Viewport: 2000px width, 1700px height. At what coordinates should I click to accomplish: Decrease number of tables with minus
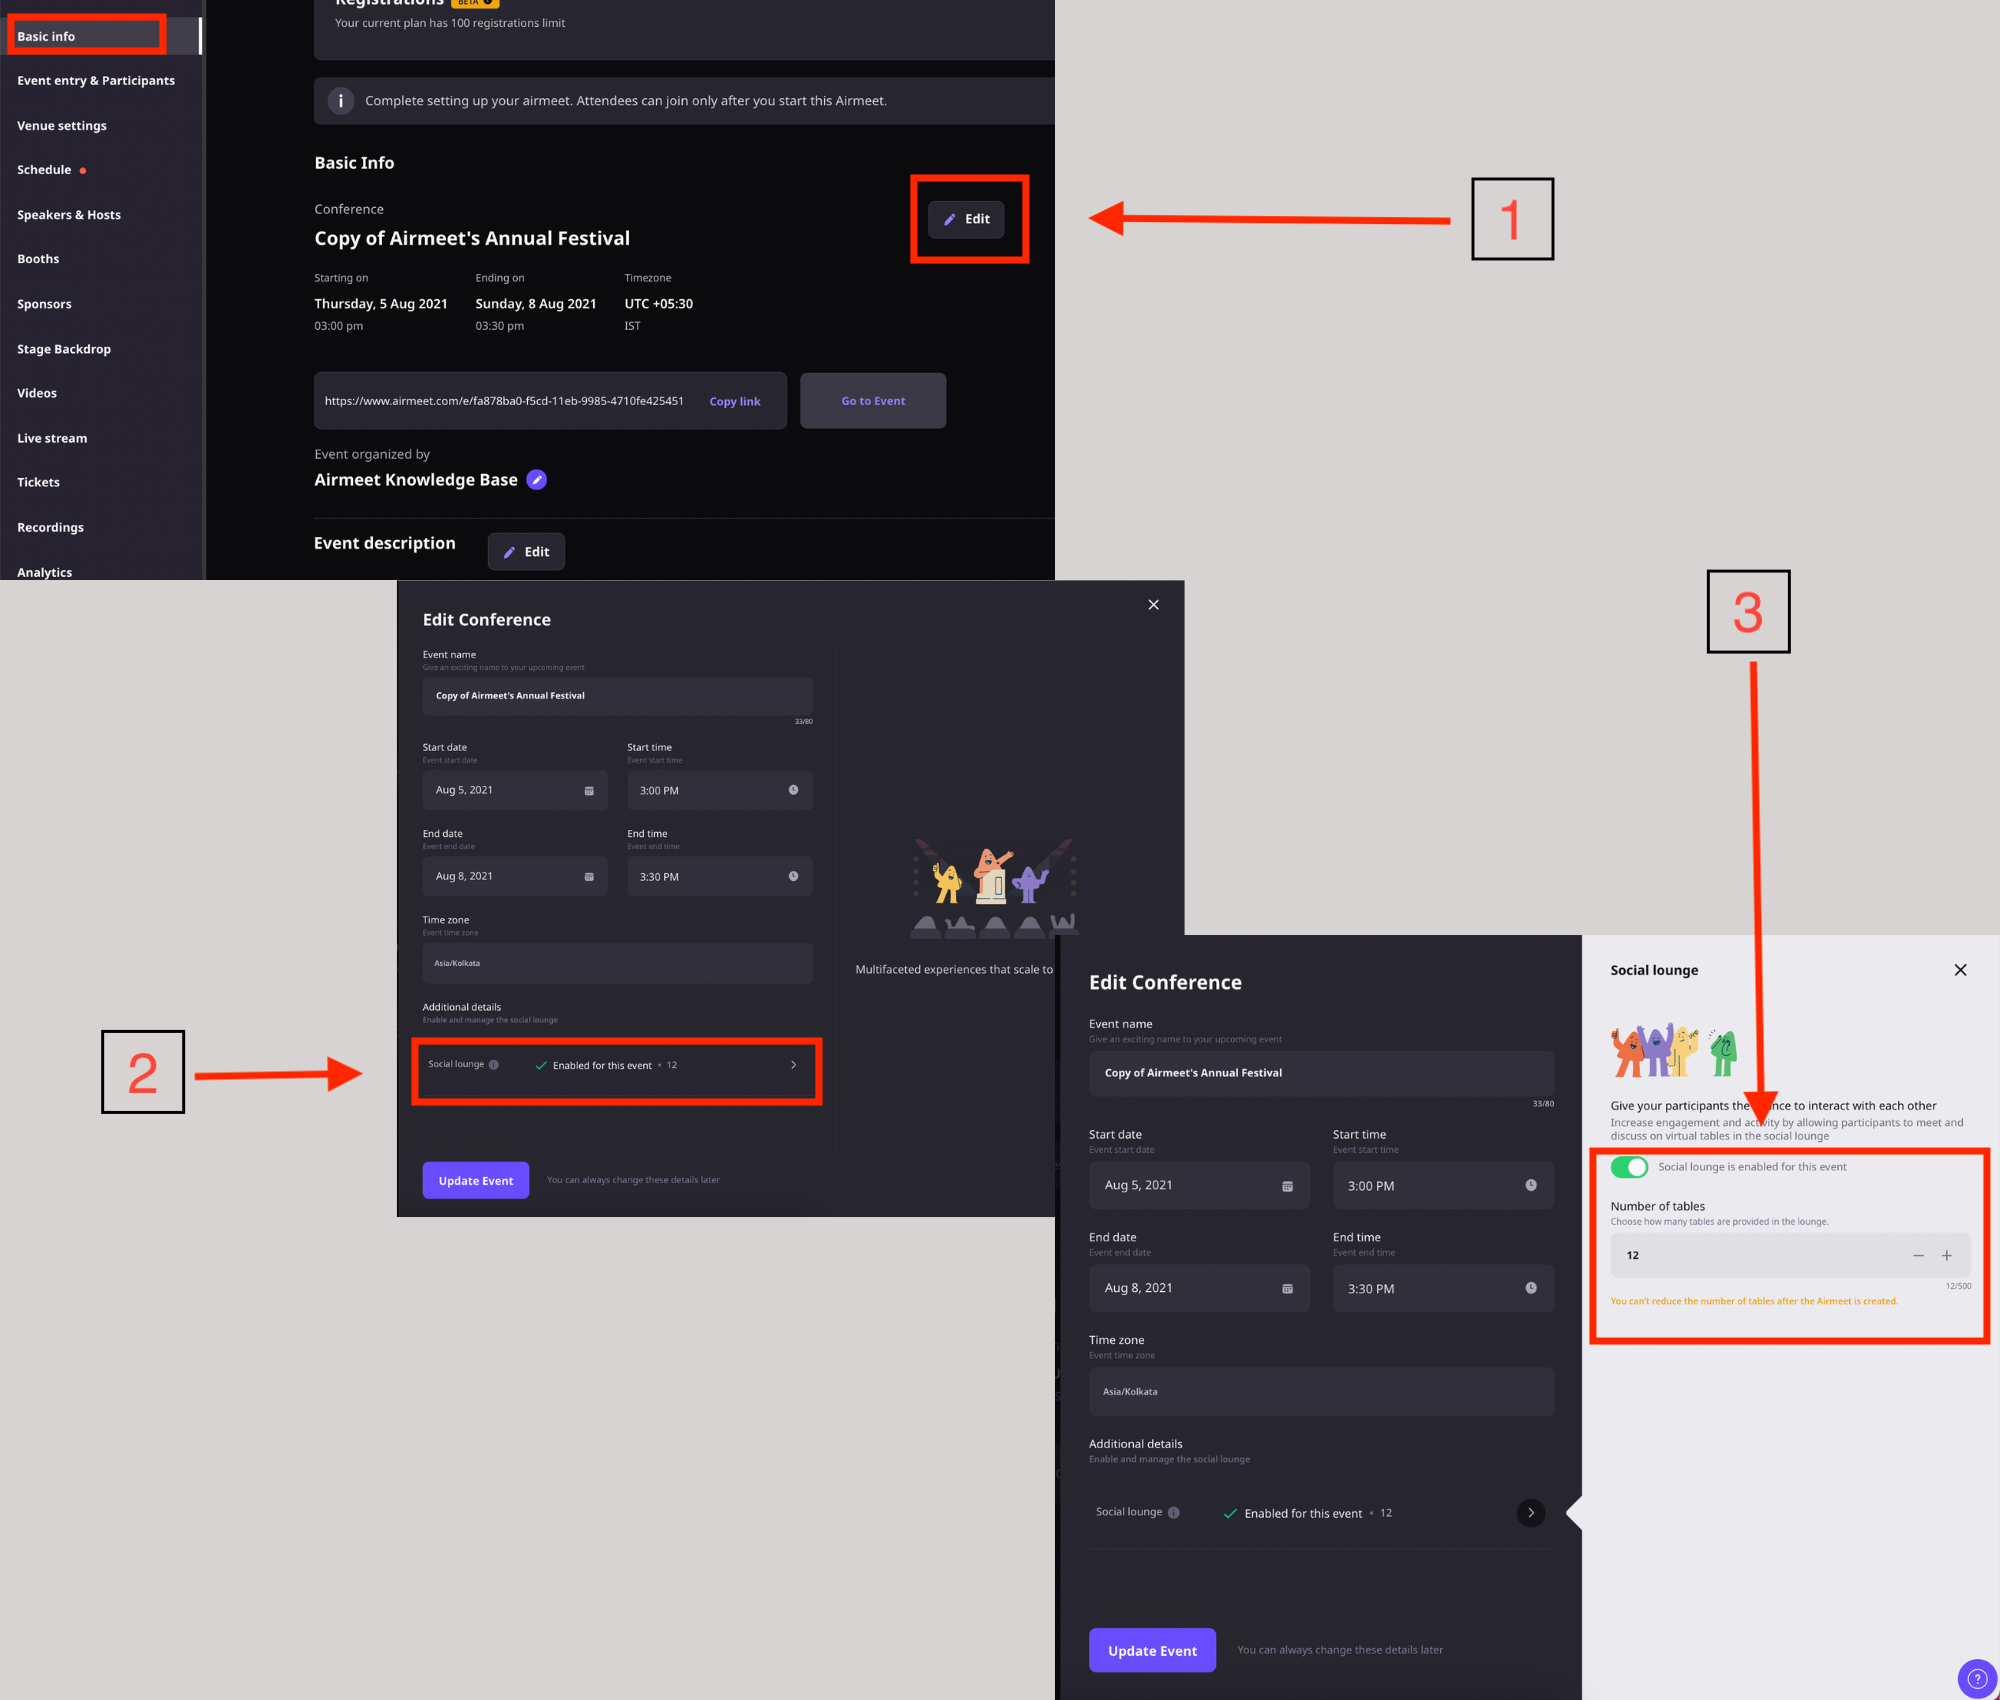(1918, 1256)
